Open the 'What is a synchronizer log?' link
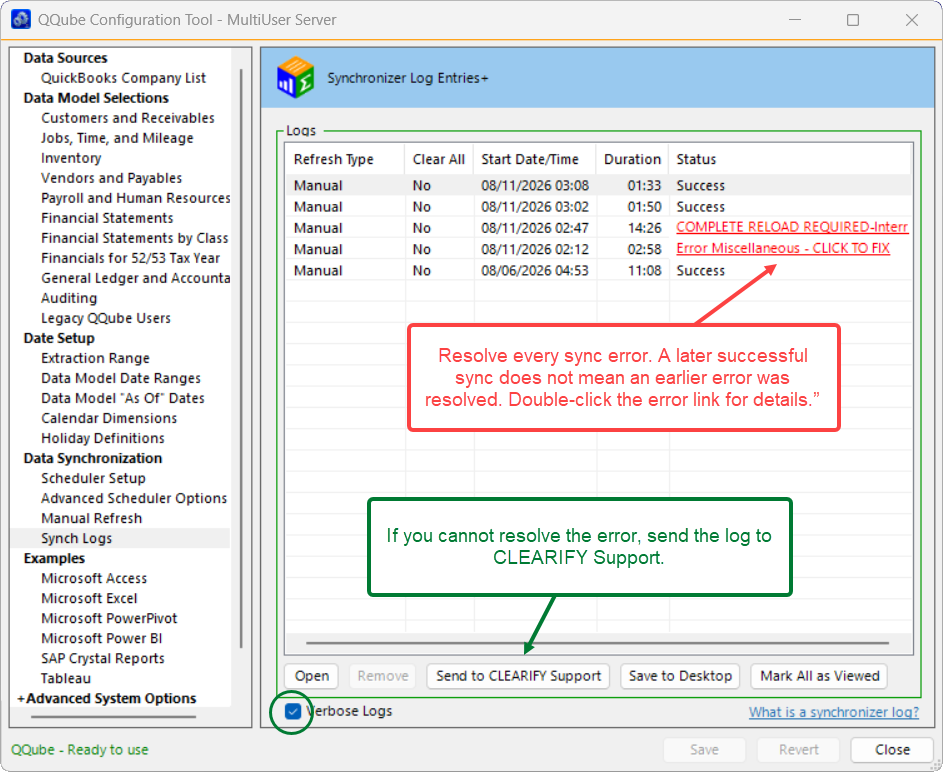 [x=834, y=712]
